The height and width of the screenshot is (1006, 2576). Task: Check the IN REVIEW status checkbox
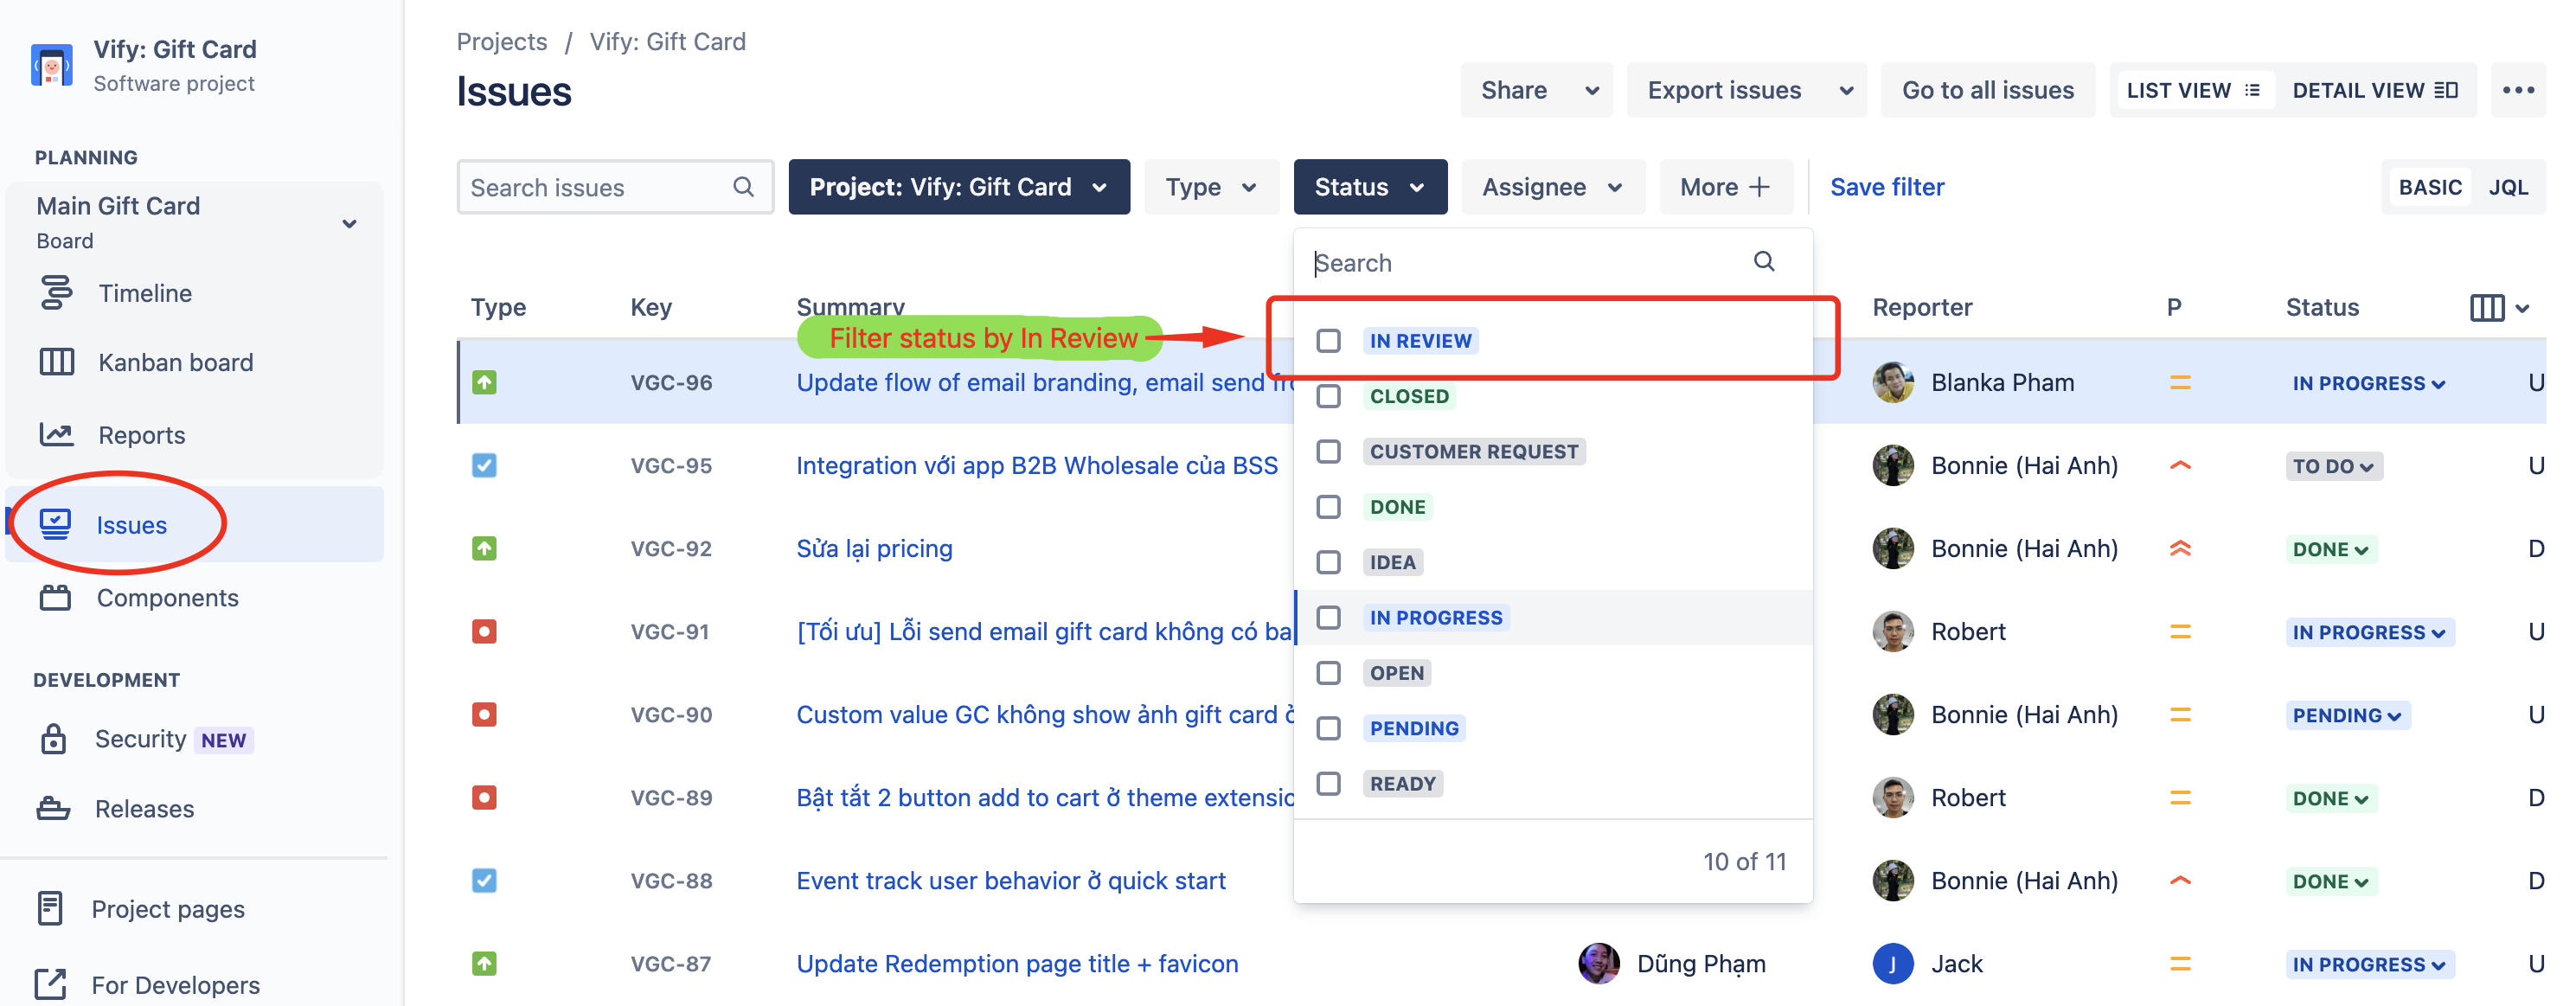tap(1328, 341)
